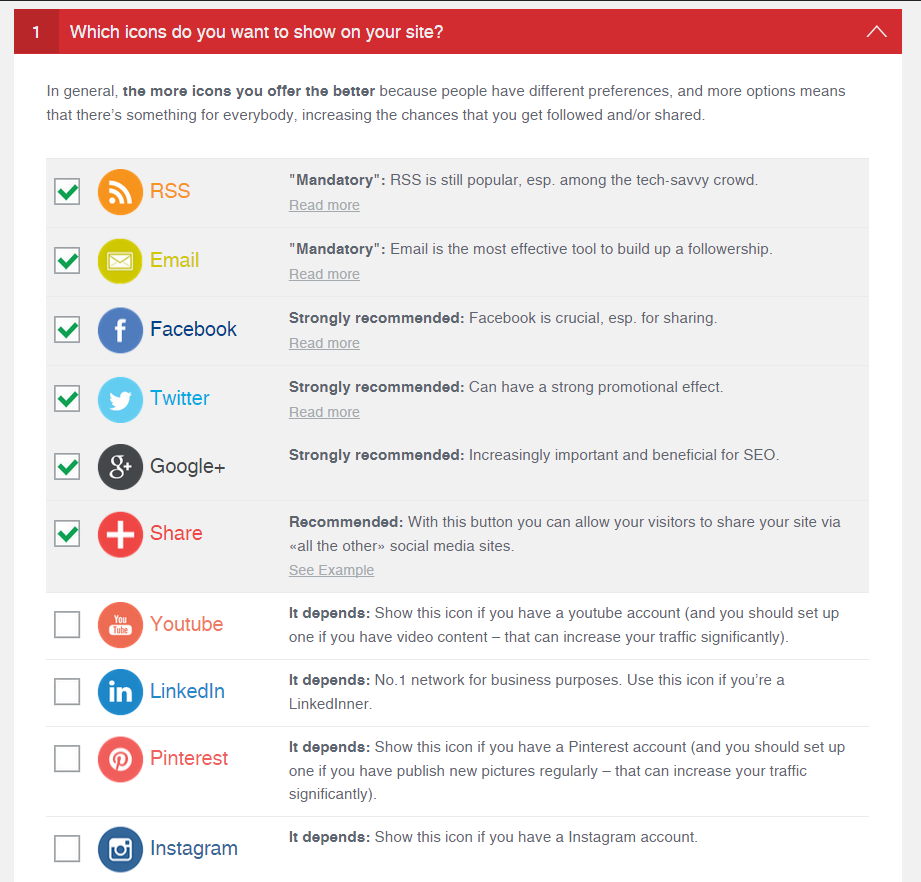Collapse the icons section with the chevron
Viewport: 921px width, 882px height.
coord(877,31)
